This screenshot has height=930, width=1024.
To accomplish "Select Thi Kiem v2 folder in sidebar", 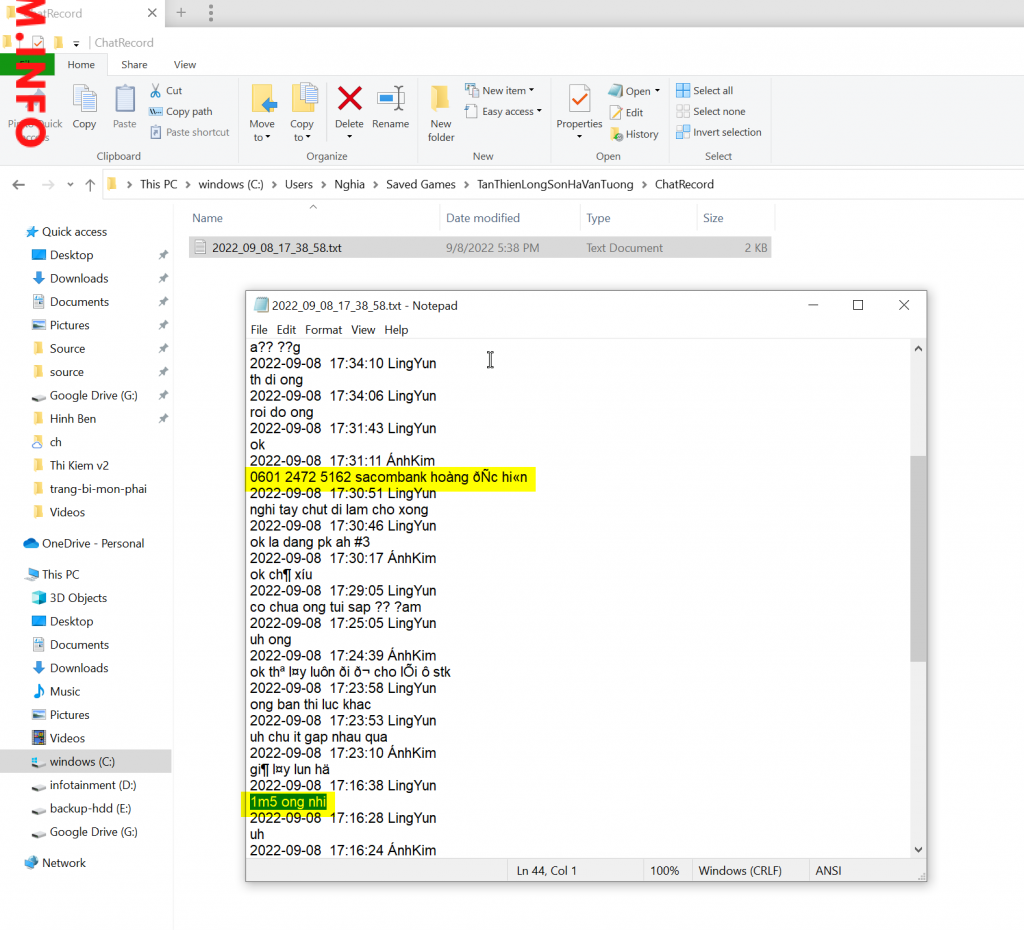I will coord(79,465).
